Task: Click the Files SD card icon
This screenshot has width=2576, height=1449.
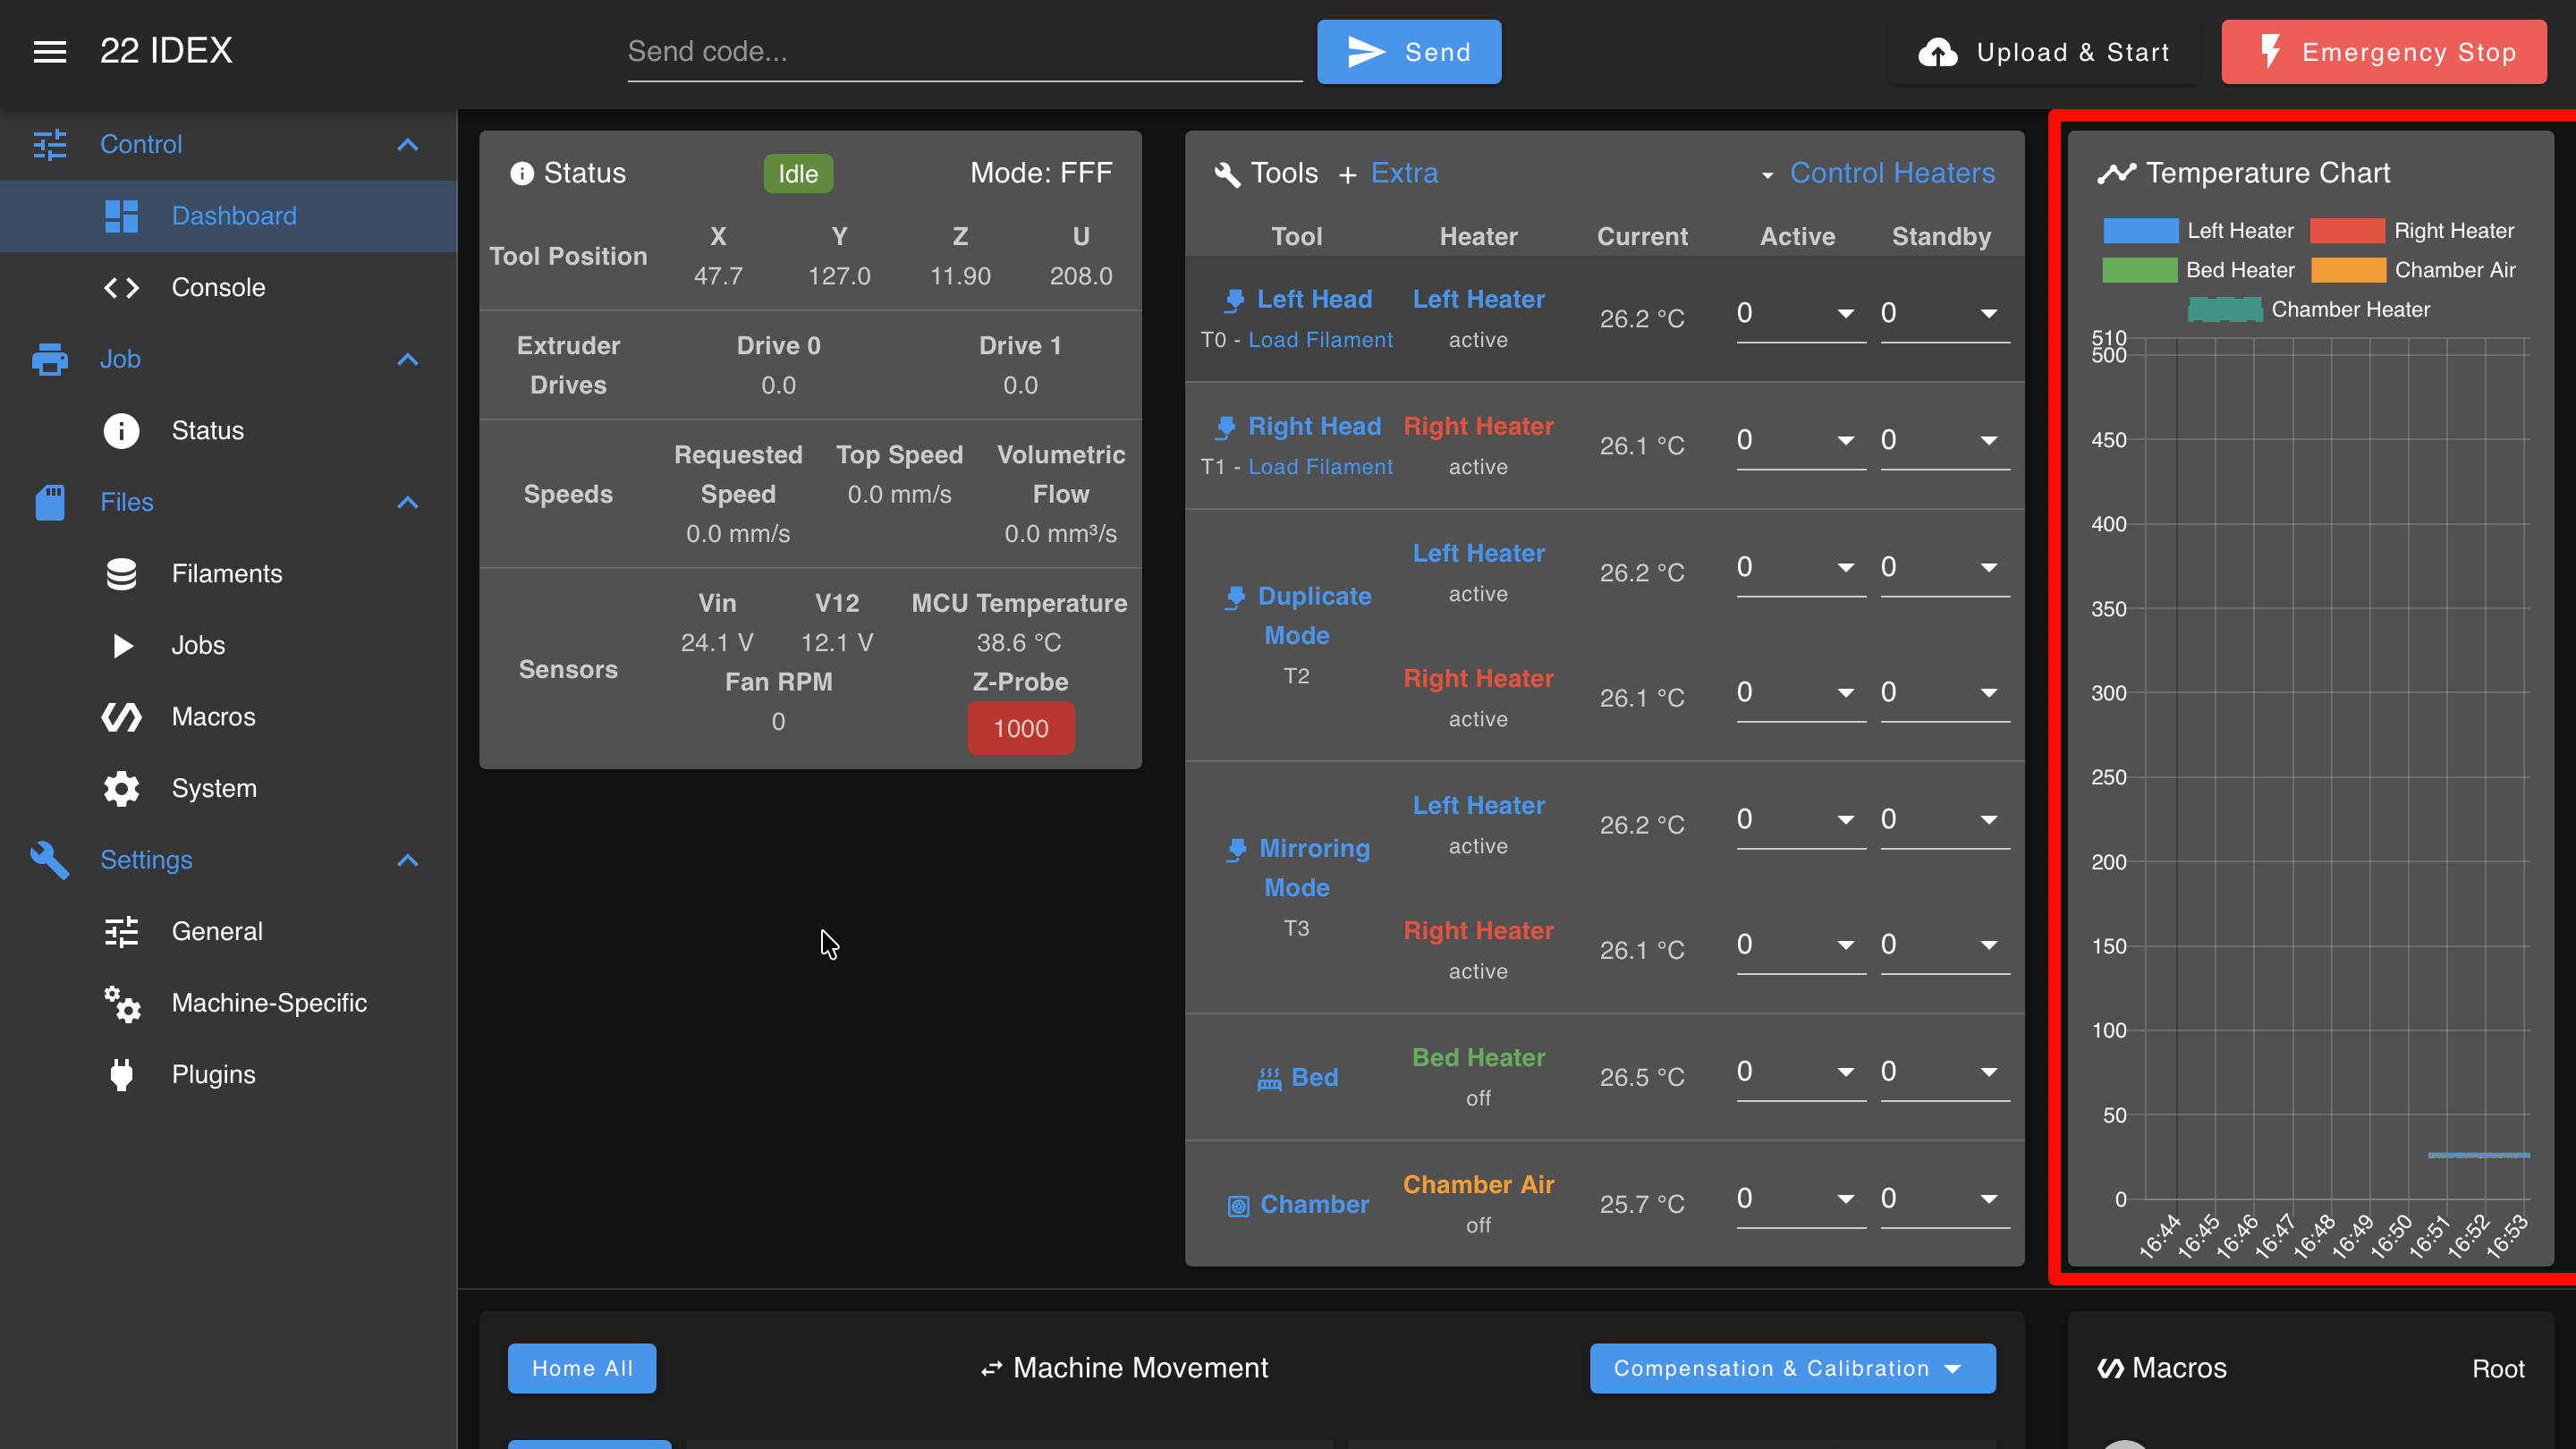Action: click(x=49, y=502)
